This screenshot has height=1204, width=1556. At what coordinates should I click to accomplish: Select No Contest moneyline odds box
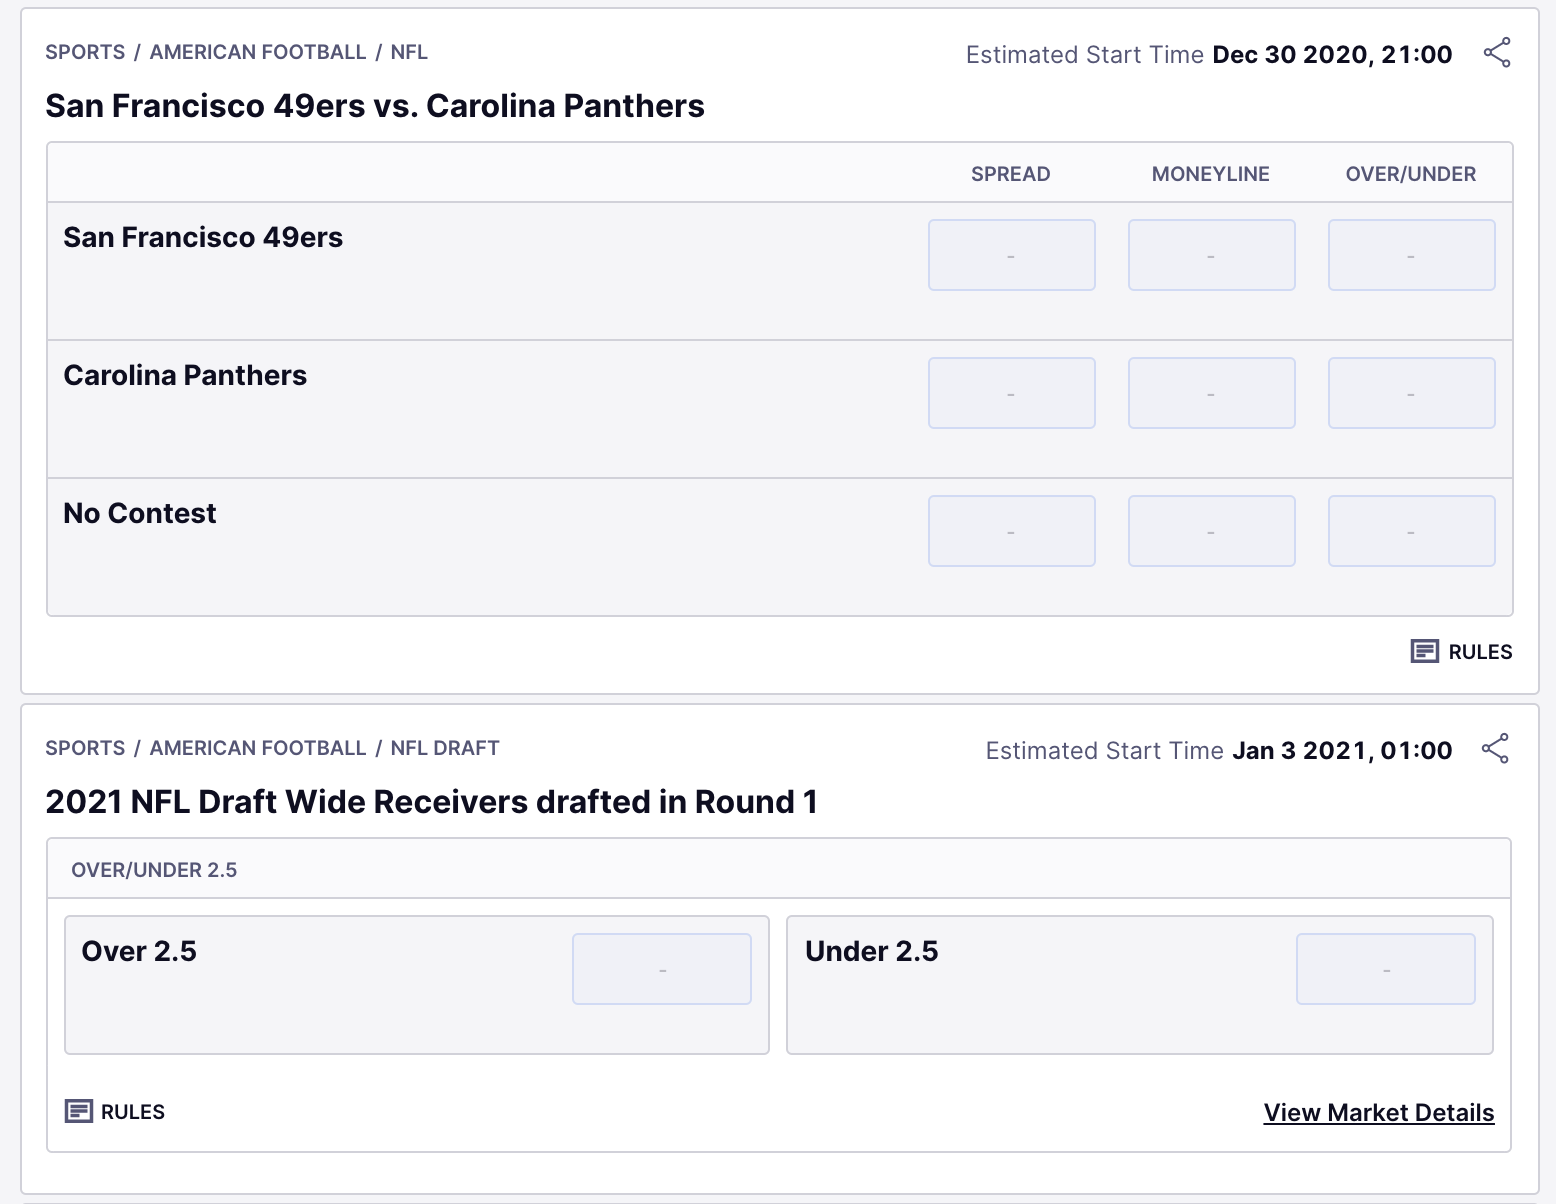click(x=1211, y=531)
